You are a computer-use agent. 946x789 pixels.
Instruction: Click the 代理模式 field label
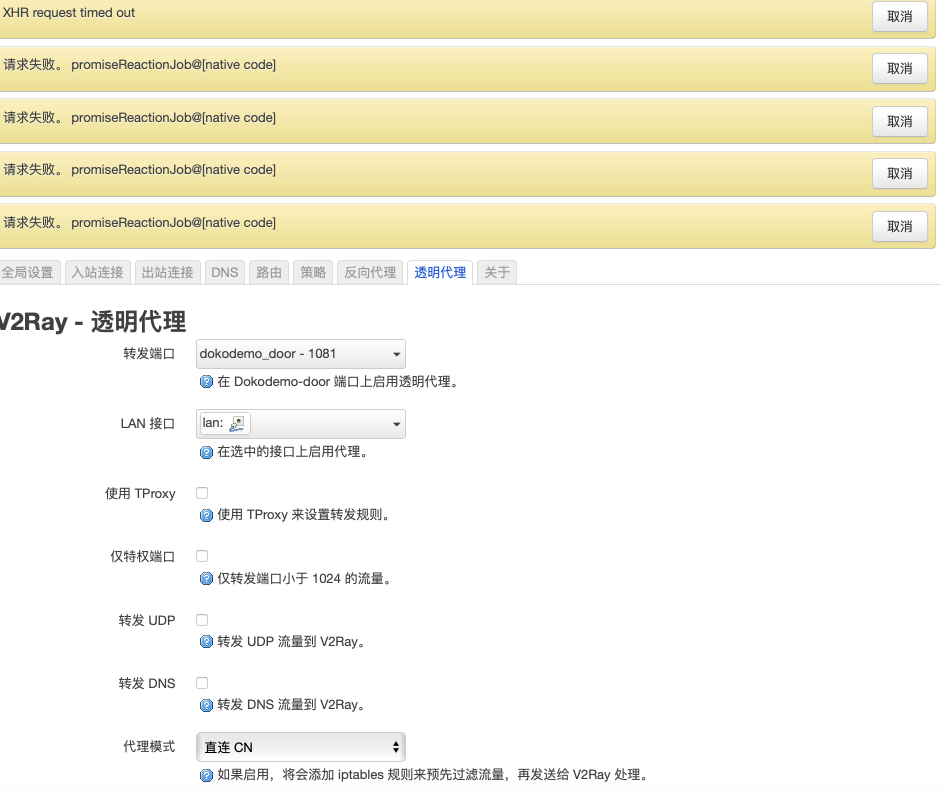[149, 747]
